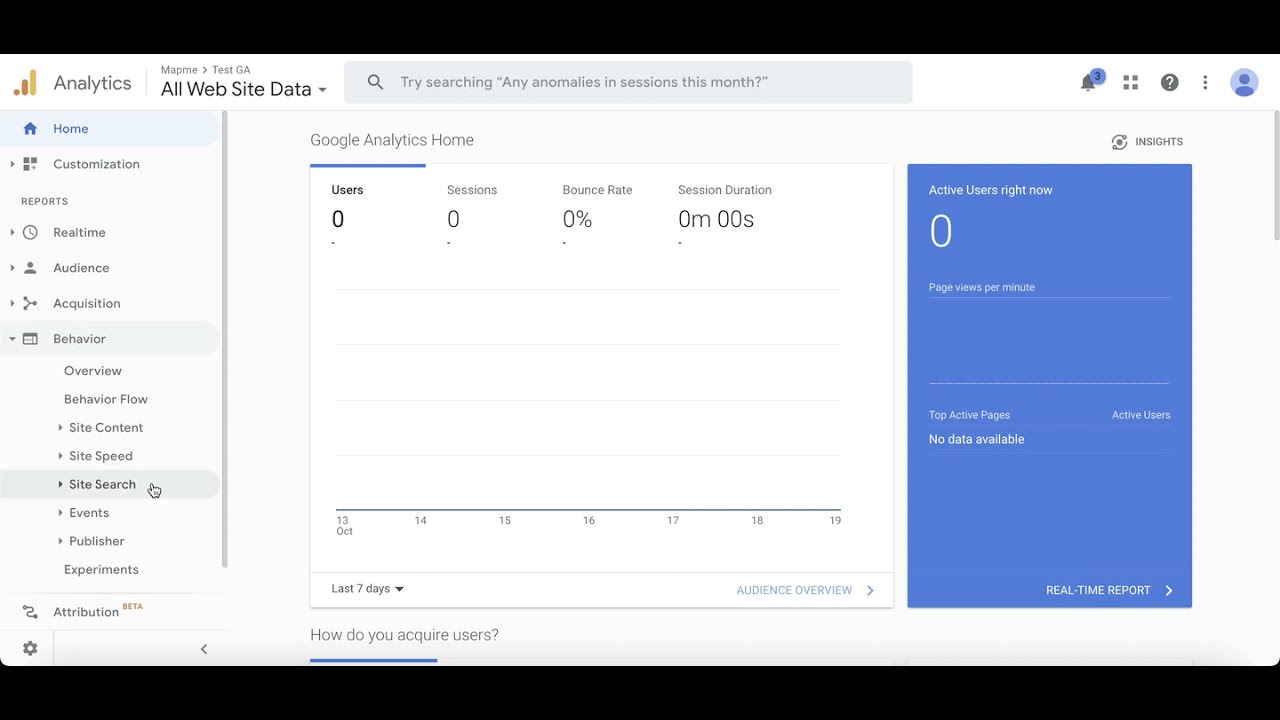Click the sidebar vertical scrollbar
This screenshot has width=1280, height=720.
pyautogui.click(x=224, y=340)
